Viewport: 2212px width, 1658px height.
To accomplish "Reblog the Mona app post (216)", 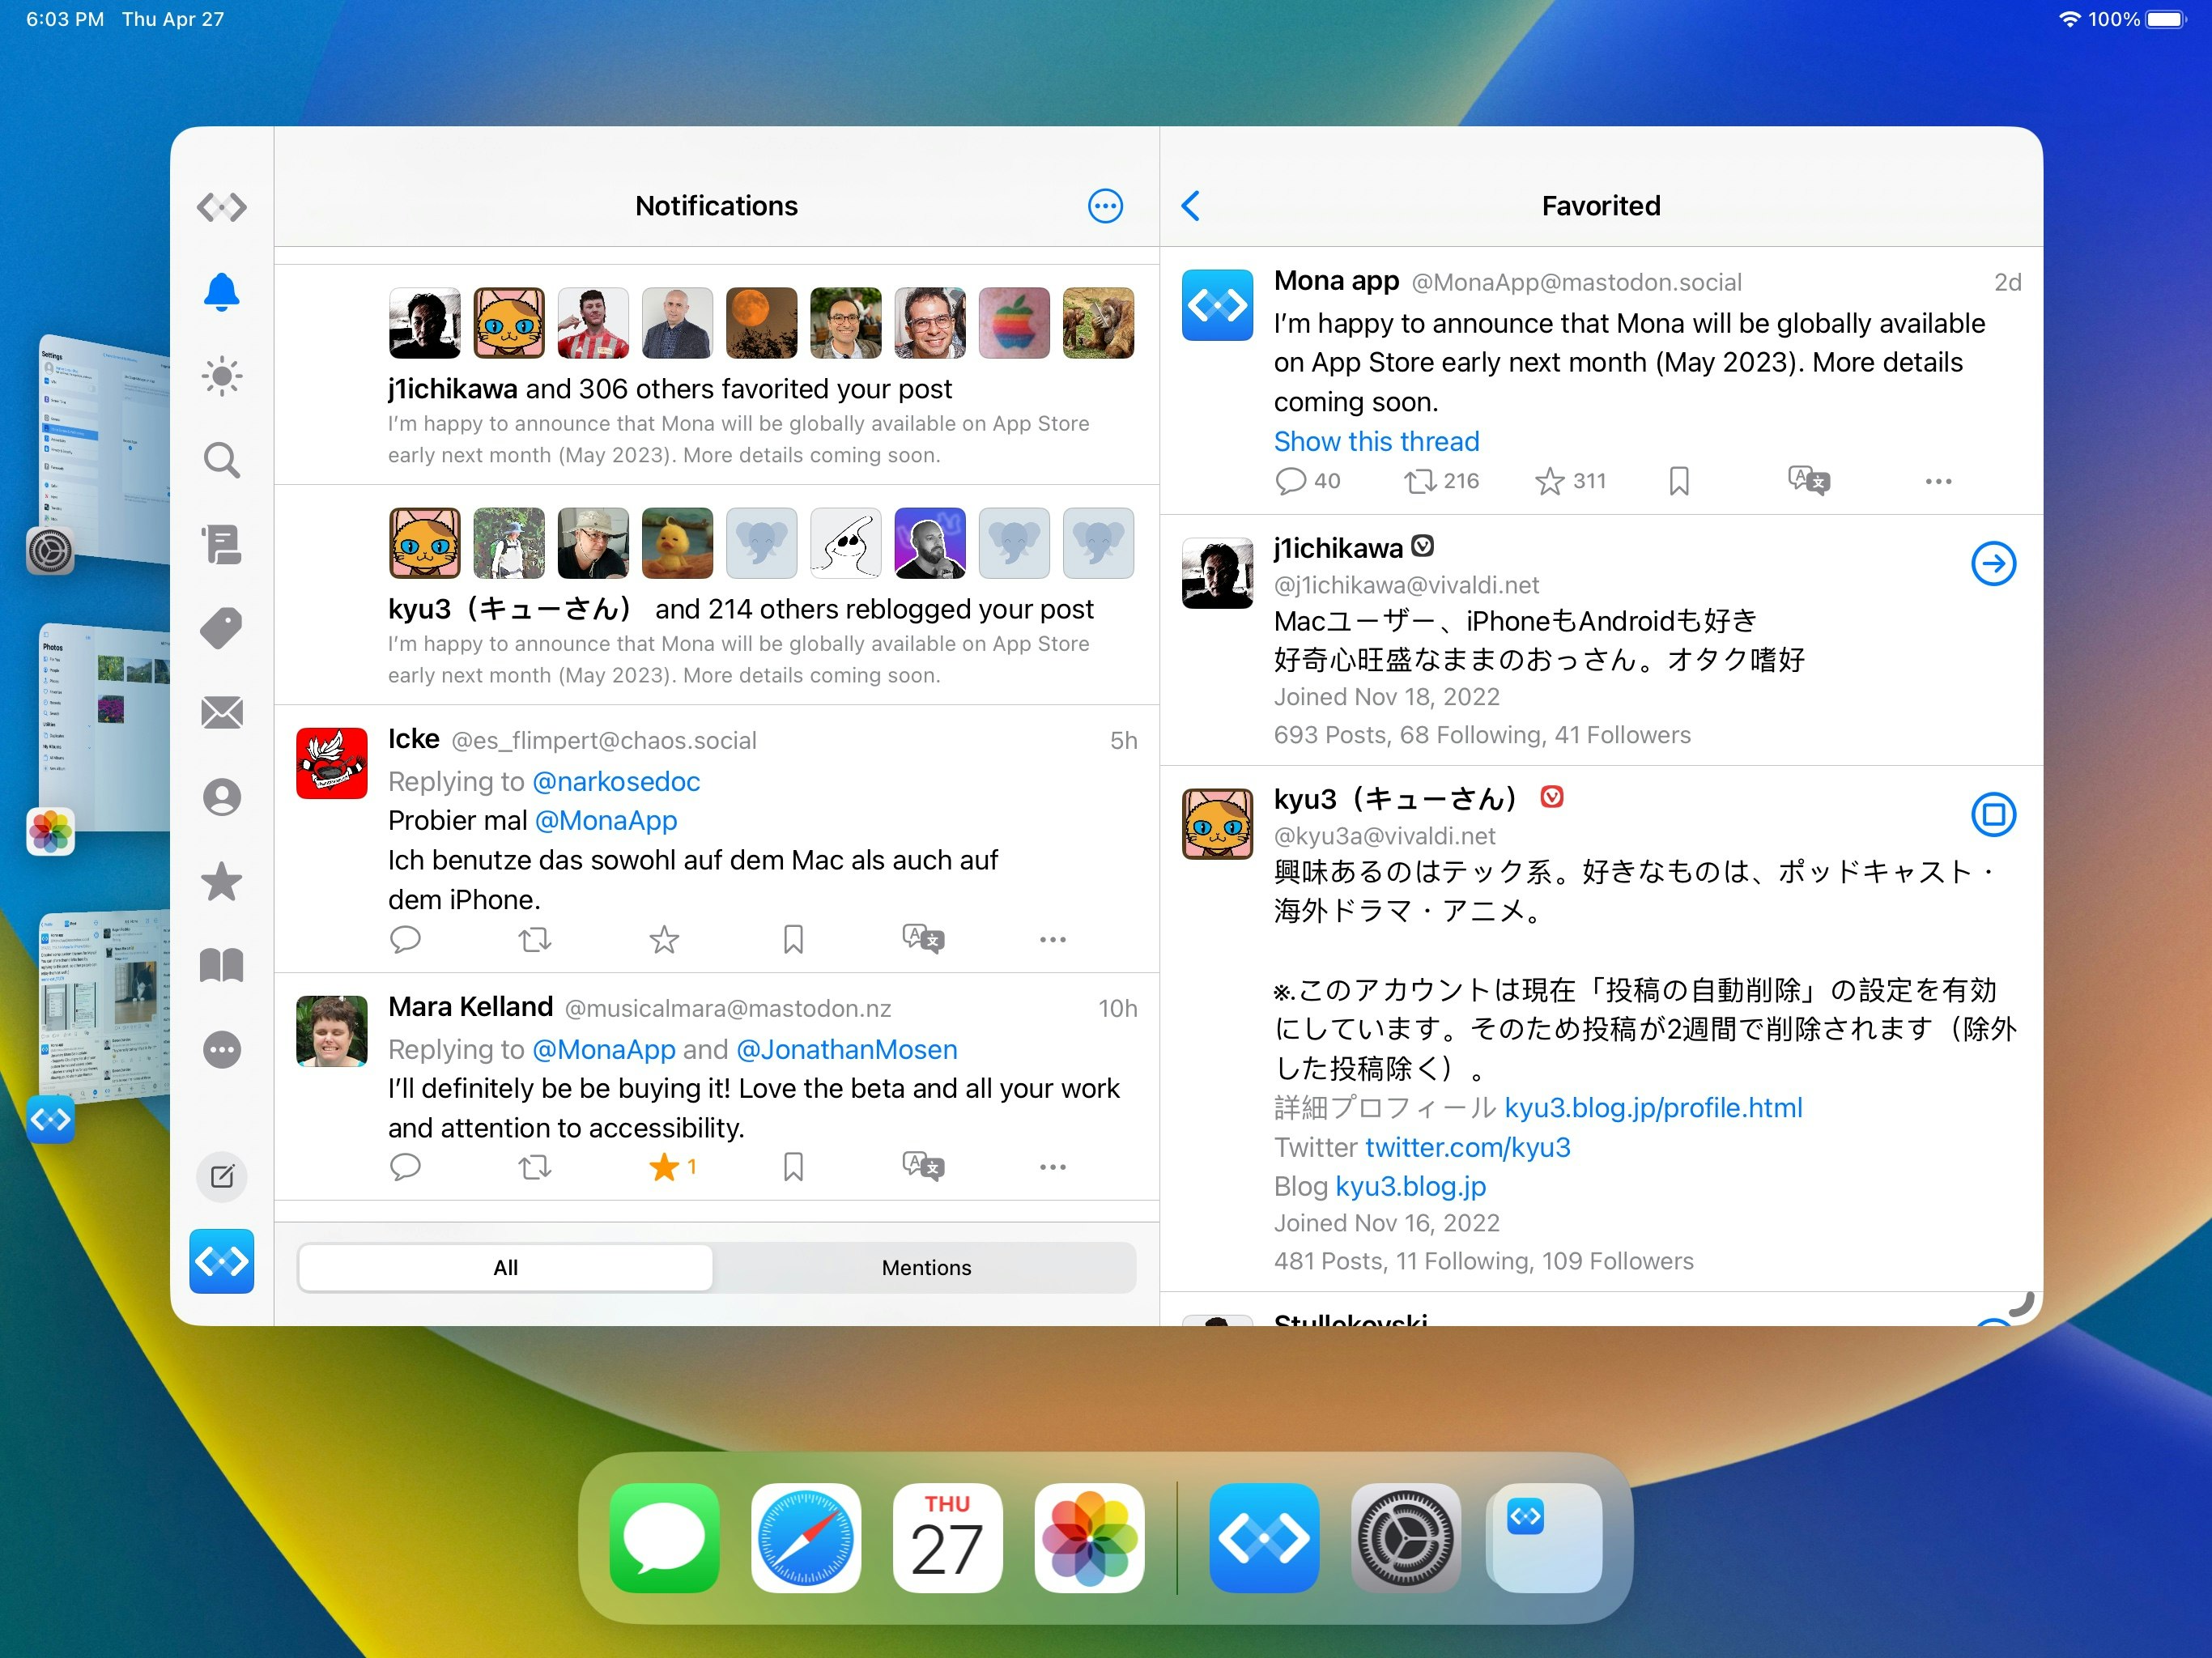I will click(x=1441, y=481).
